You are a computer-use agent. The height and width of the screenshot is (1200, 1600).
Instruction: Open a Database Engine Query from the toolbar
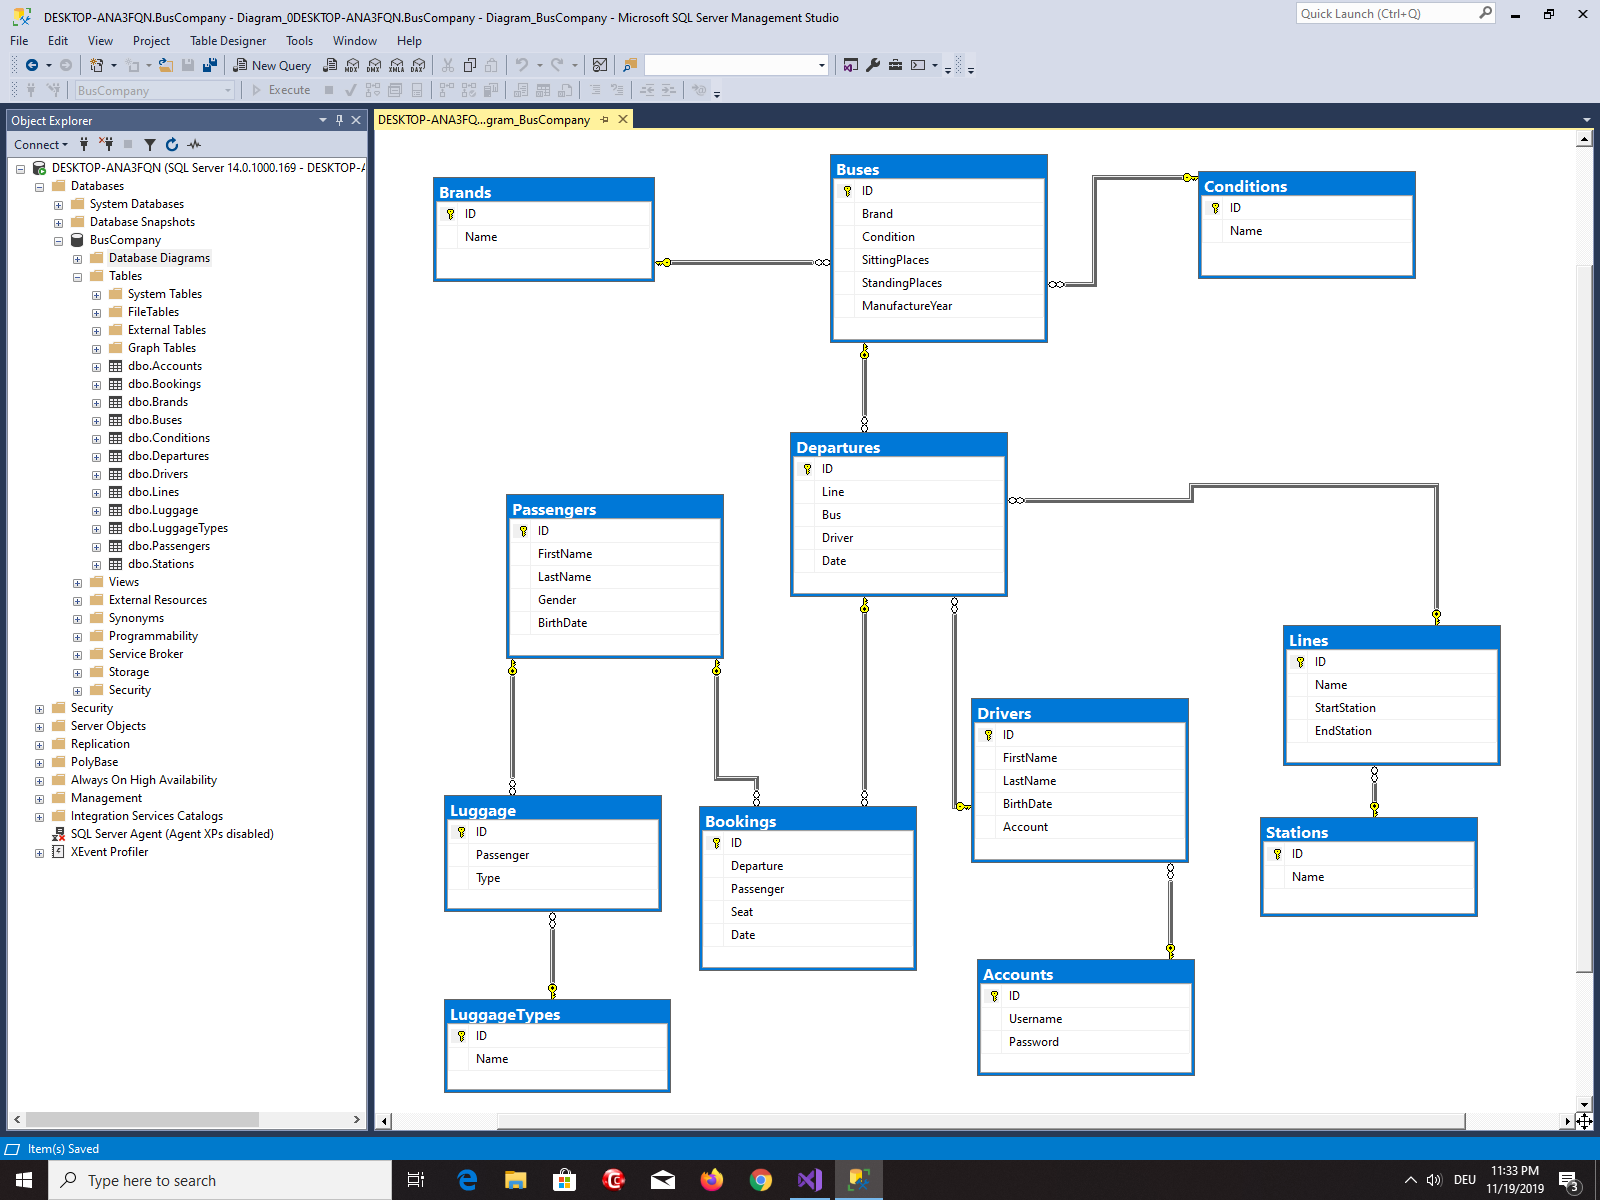(330, 65)
